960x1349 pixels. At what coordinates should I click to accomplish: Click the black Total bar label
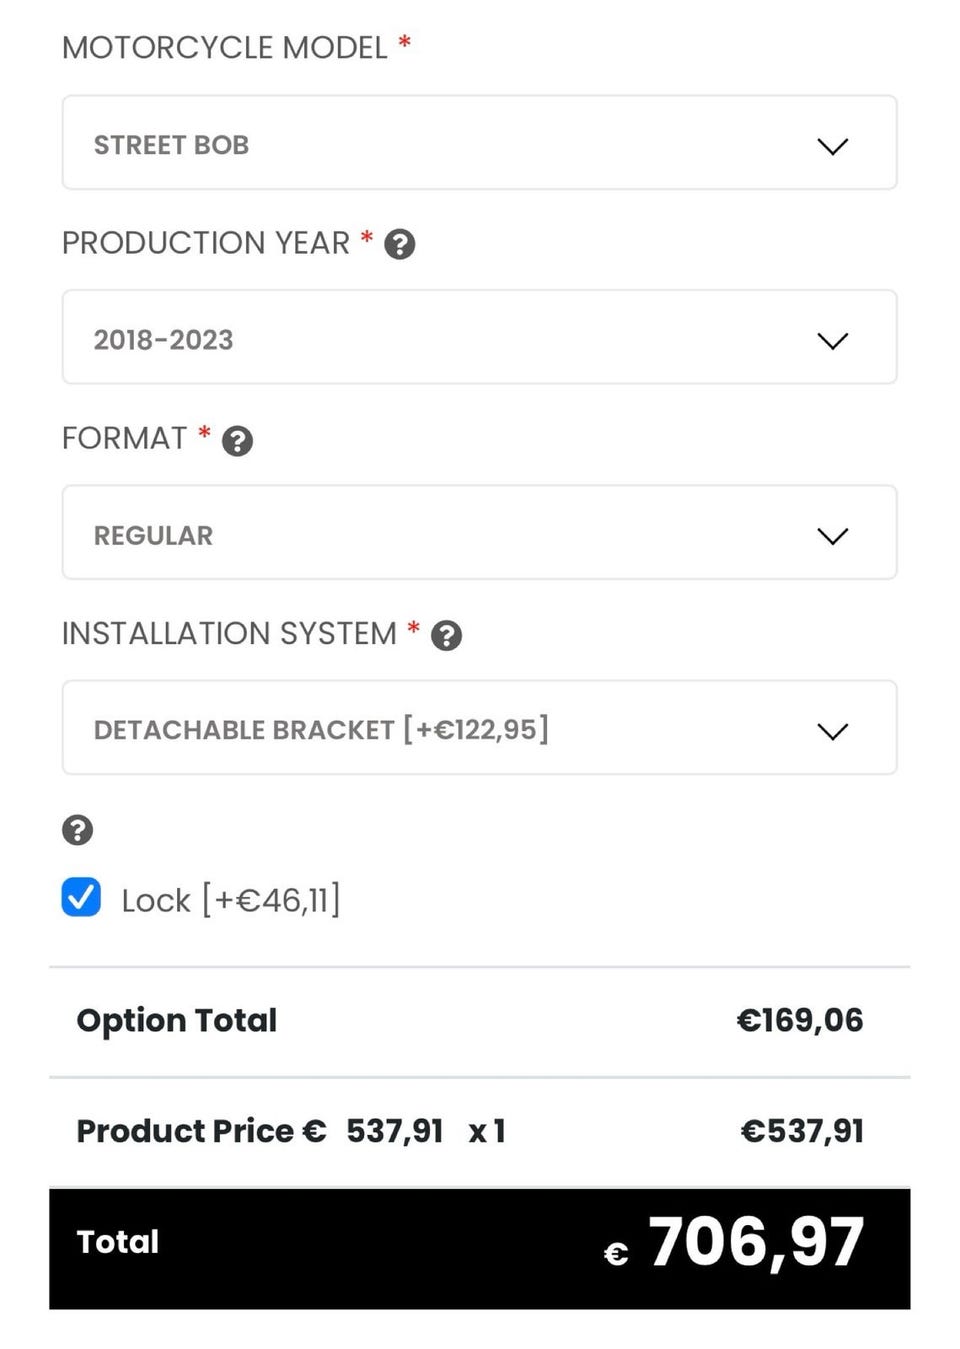[x=118, y=1242]
